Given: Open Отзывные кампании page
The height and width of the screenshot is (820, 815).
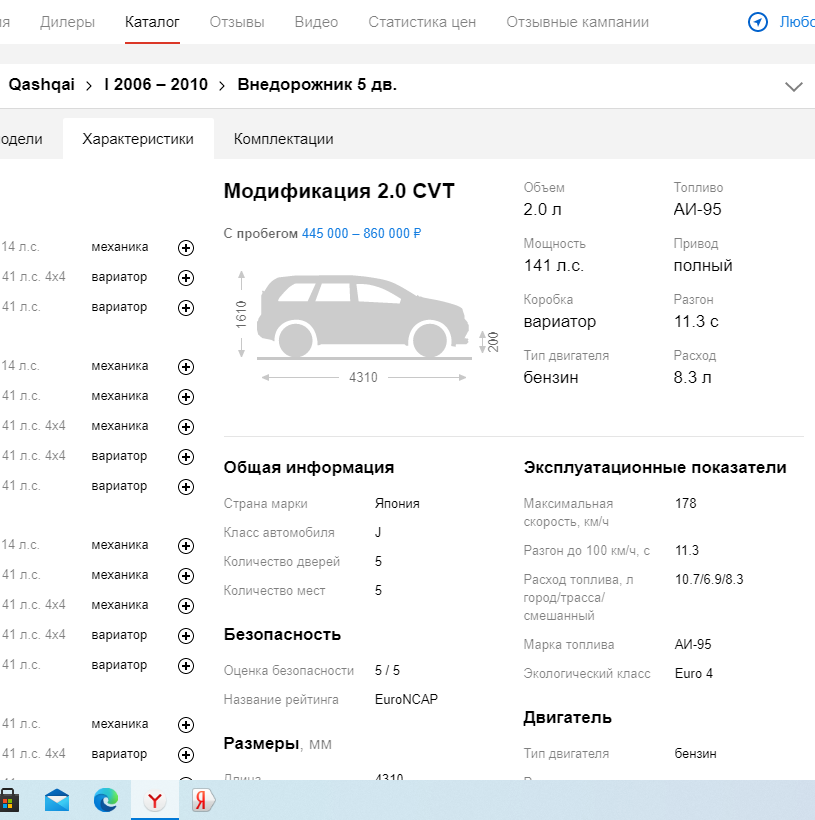Looking at the screenshot, I should 578,22.
